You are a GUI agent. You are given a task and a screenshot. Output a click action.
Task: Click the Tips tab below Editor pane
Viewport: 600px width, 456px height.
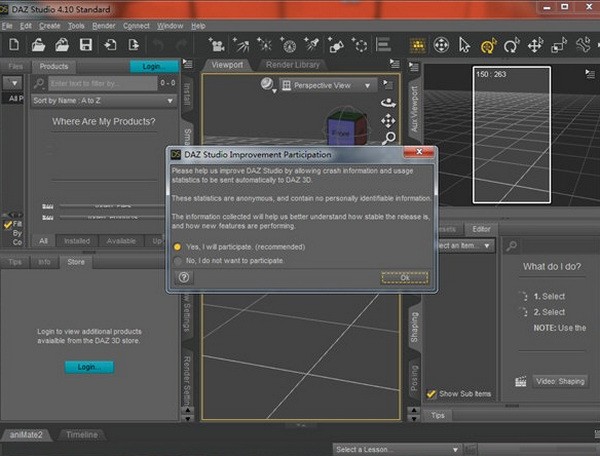pyautogui.click(x=437, y=415)
